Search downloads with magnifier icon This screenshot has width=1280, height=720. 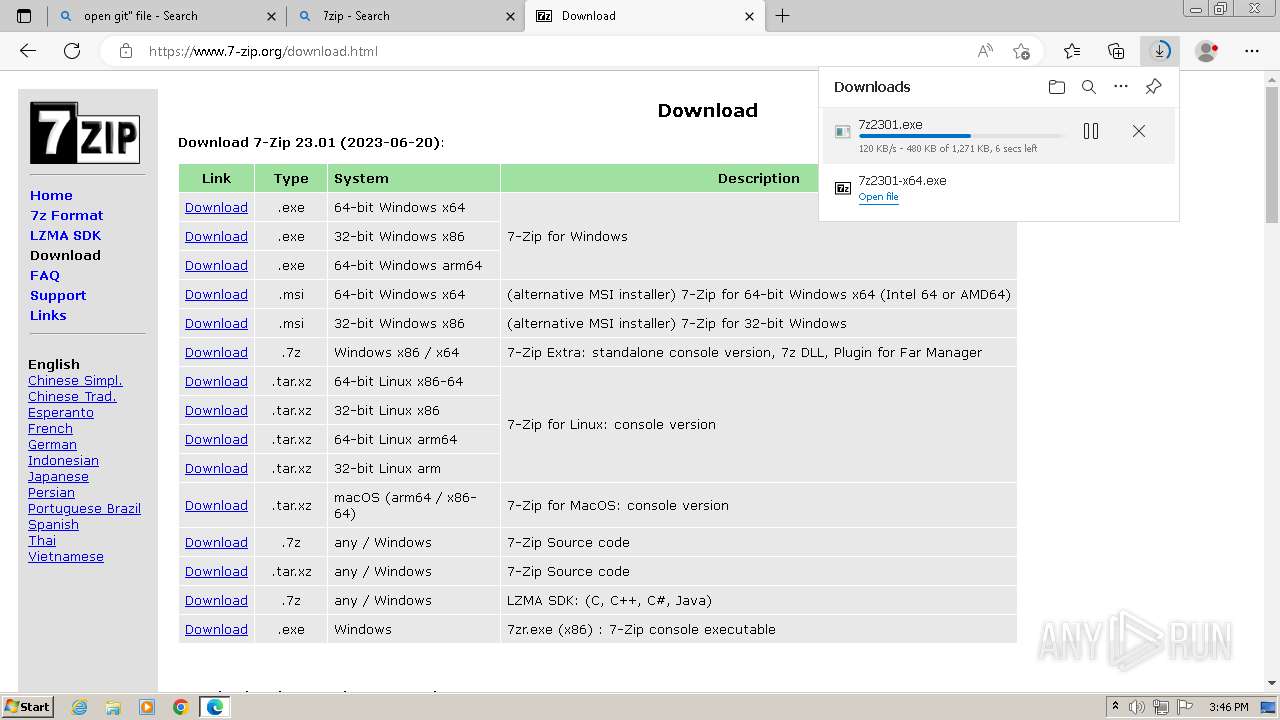pos(1089,87)
